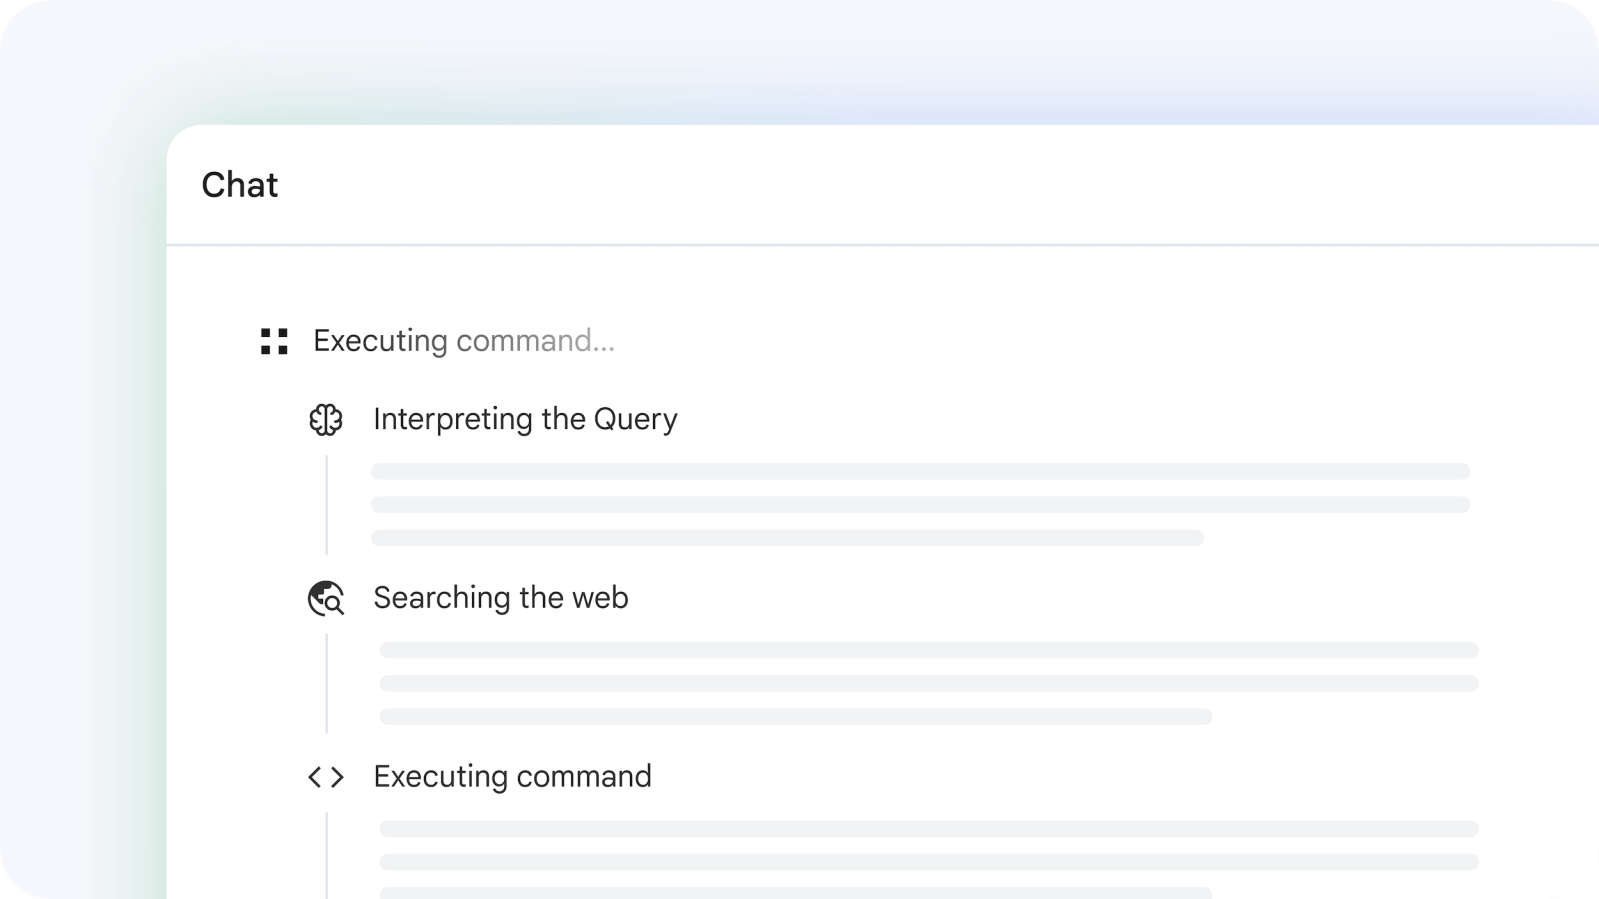Click the globe search icon

(x=326, y=598)
